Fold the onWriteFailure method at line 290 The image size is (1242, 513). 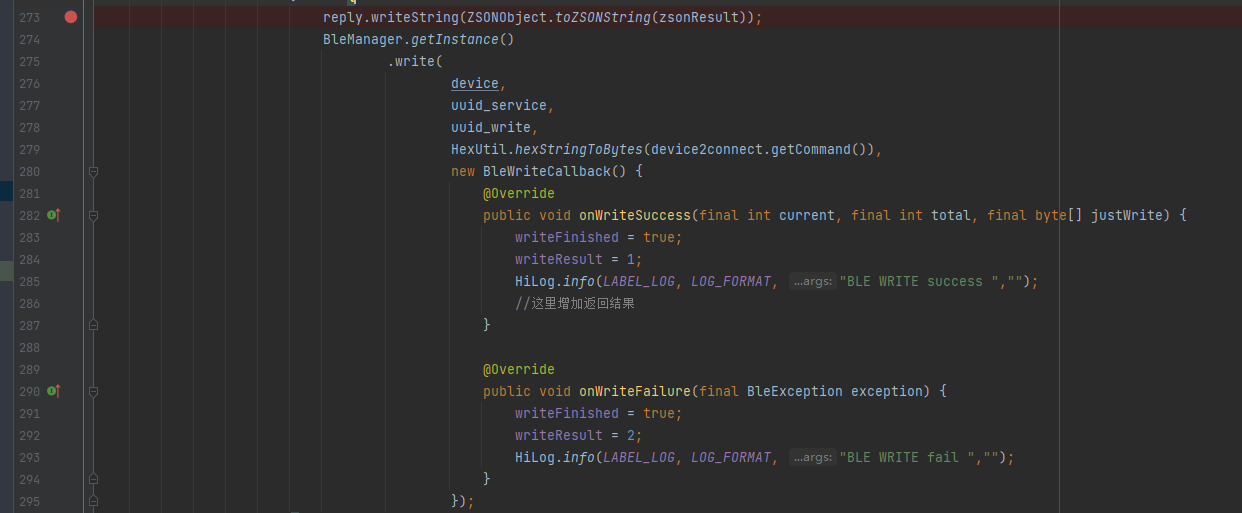point(93,391)
